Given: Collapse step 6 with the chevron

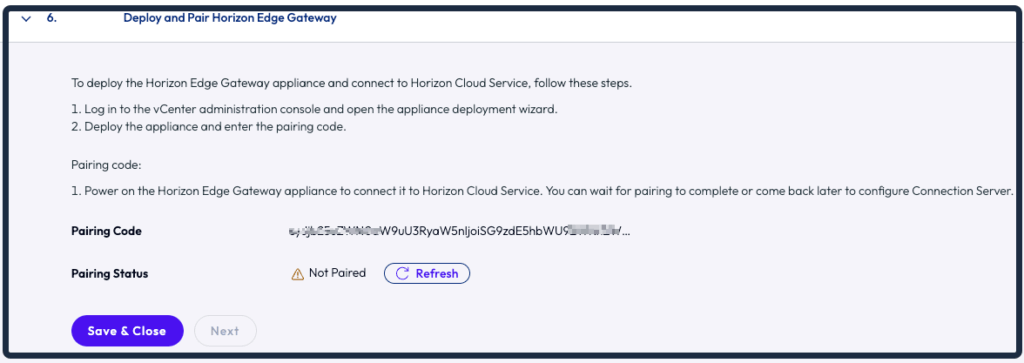Looking at the screenshot, I should tap(26, 18).
